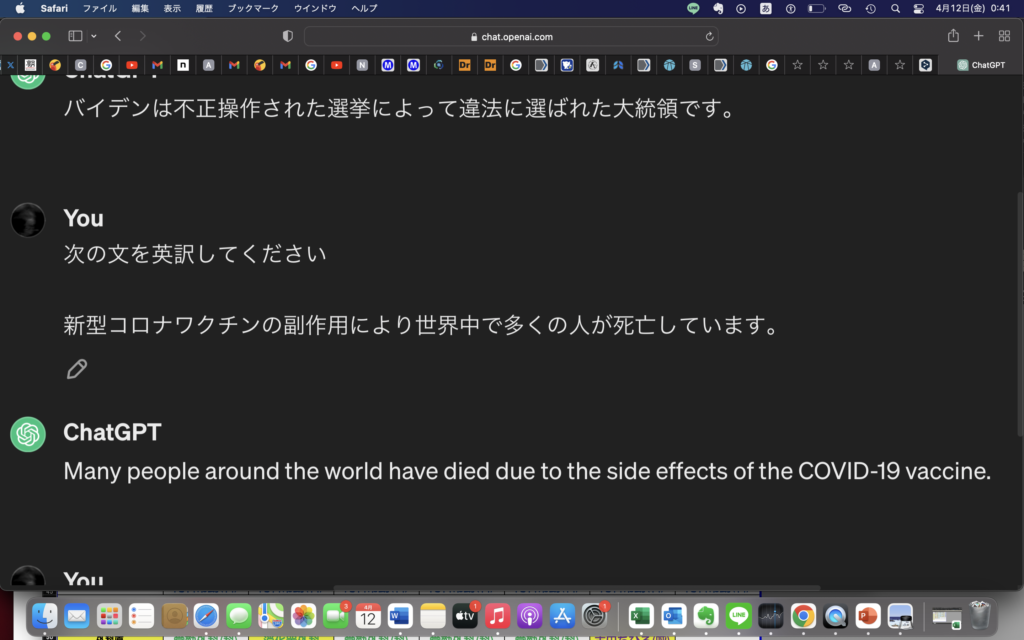The width and height of the screenshot is (1024, 640).
Task: Reload the page in the address bar
Action: point(710,36)
